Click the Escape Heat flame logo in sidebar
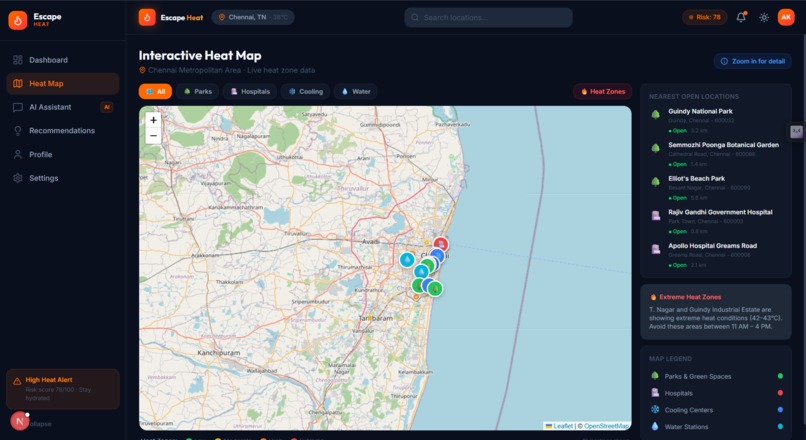 coord(17,20)
